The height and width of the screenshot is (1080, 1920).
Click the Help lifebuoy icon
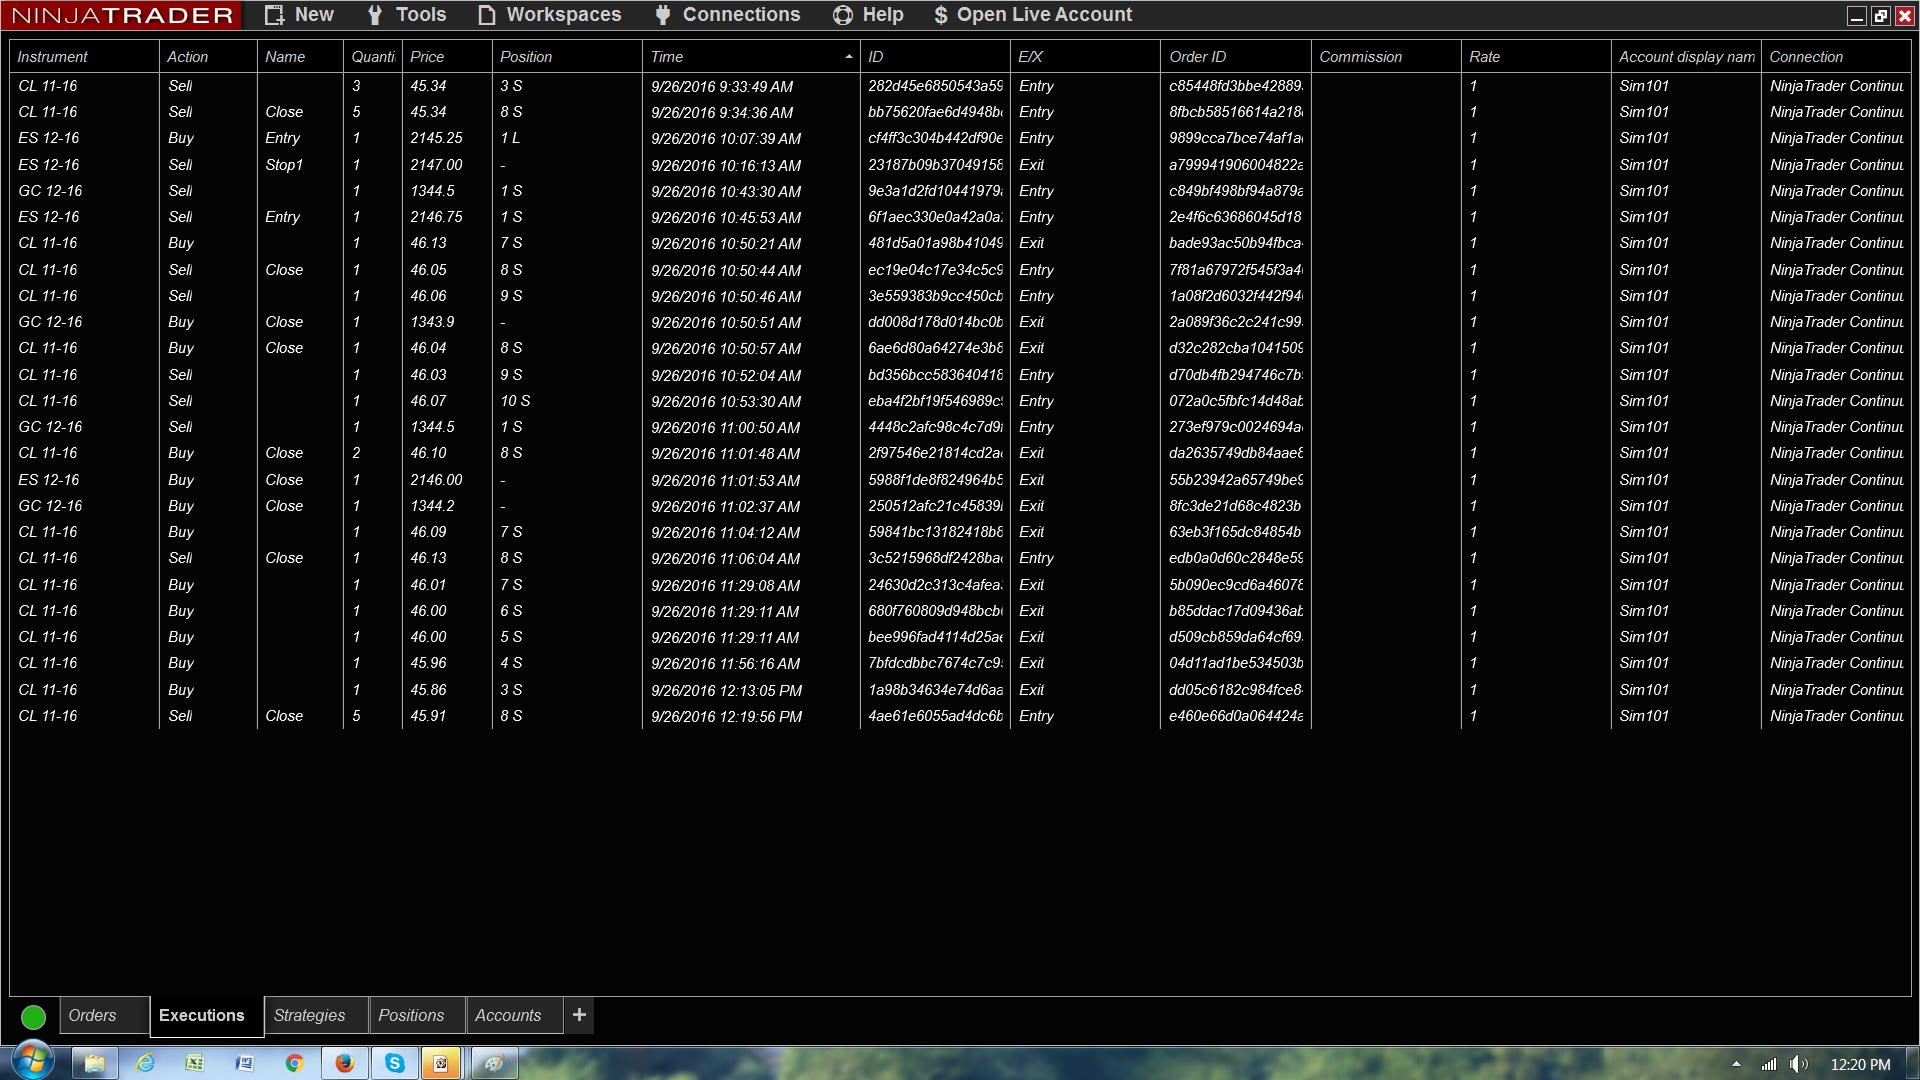(x=843, y=15)
